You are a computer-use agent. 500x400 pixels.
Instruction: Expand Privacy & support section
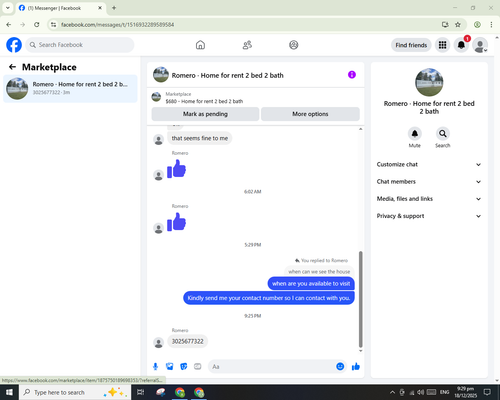click(429, 216)
